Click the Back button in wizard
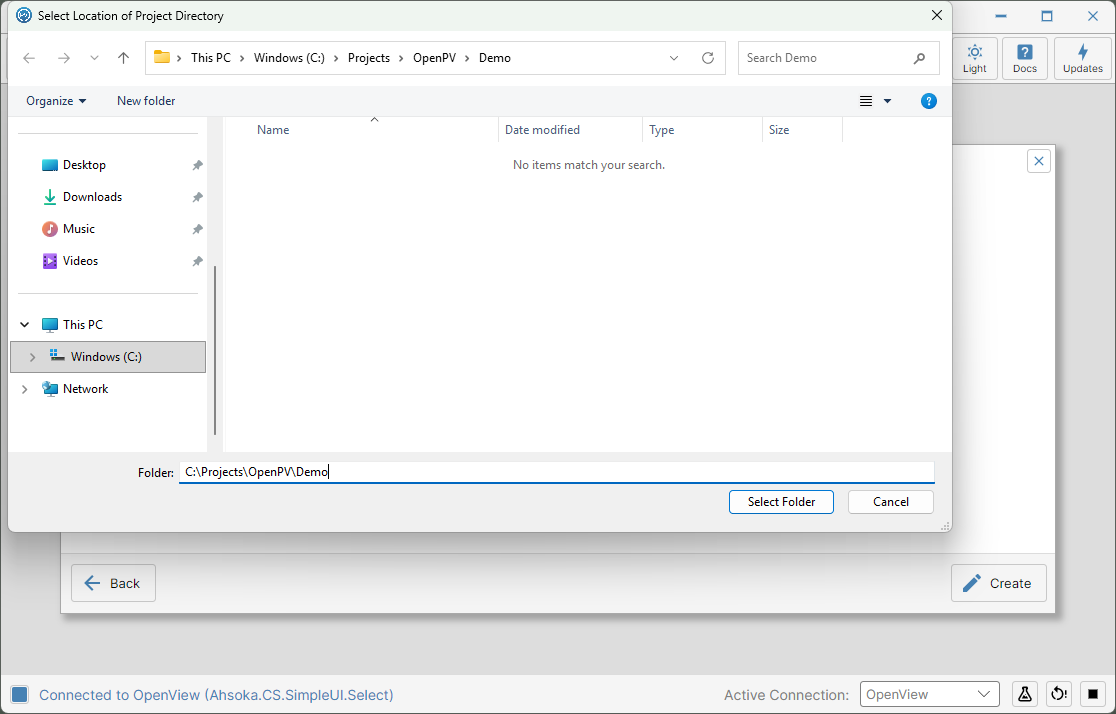1116x714 pixels. (x=113, y=583)
